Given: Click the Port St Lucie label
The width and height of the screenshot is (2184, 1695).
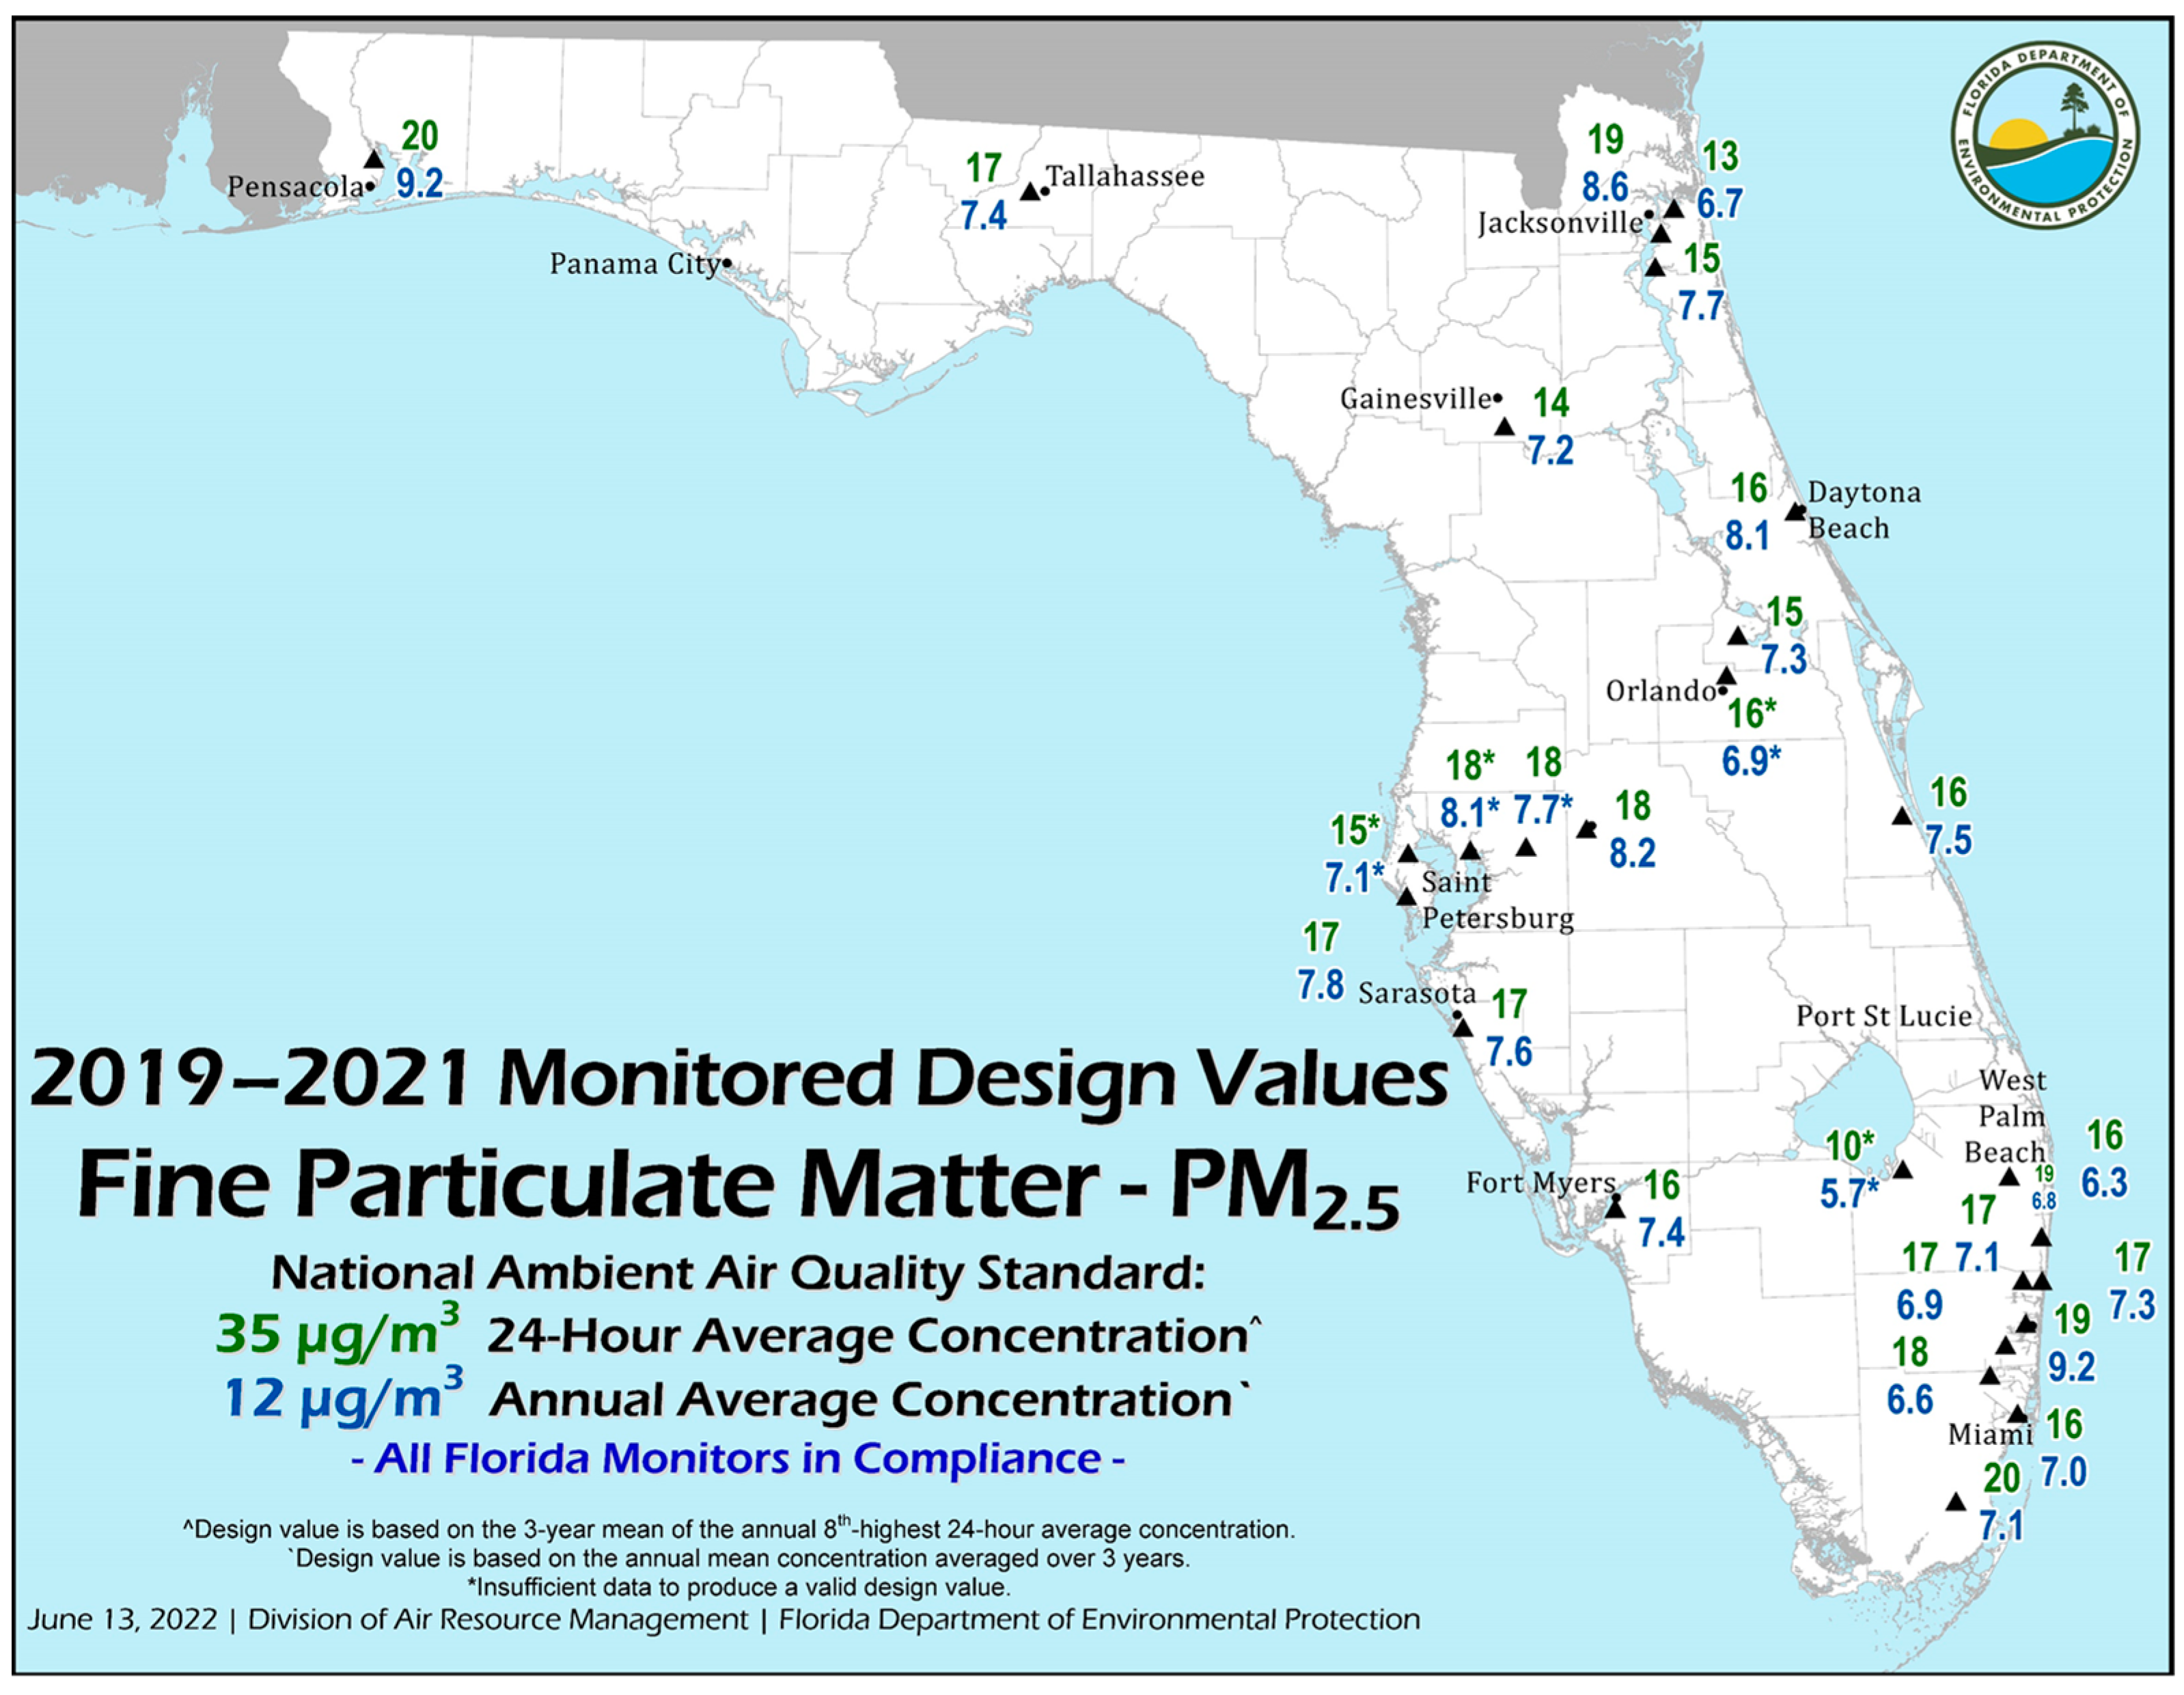Looking at the screenshot, I should 1883,1016.
